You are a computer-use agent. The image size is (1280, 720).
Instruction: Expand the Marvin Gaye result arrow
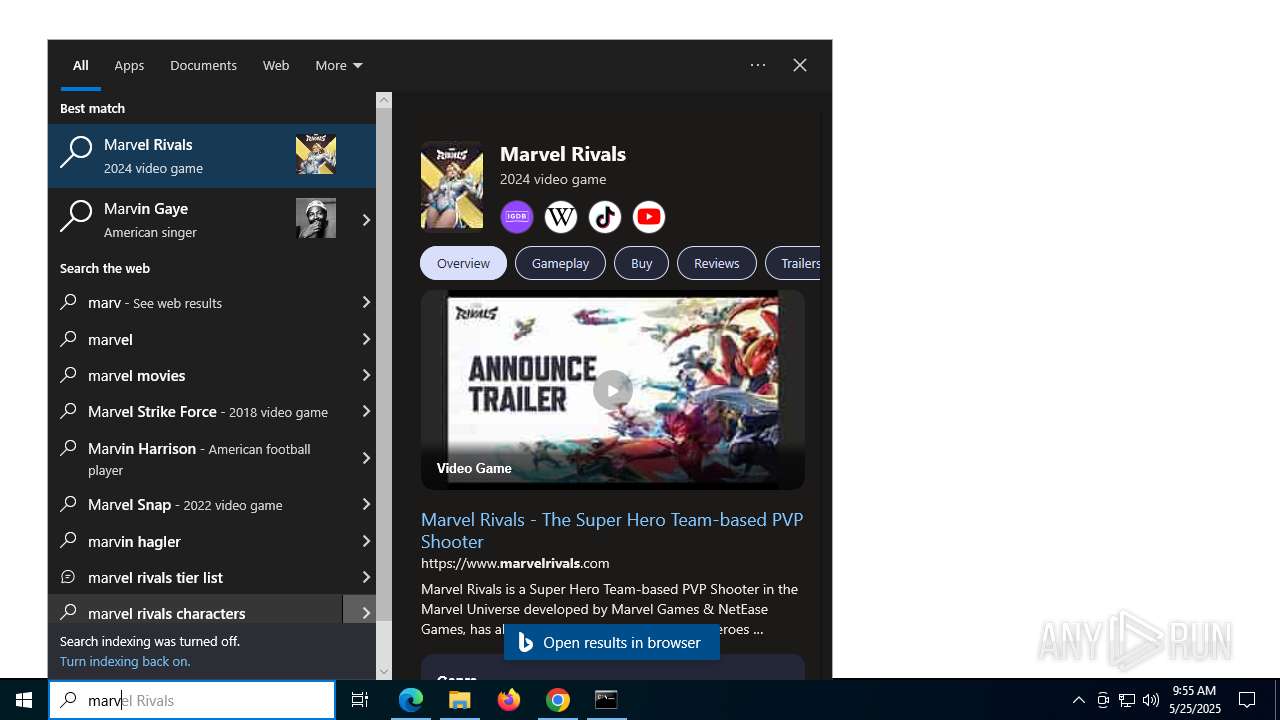click(x=365, y=220)
